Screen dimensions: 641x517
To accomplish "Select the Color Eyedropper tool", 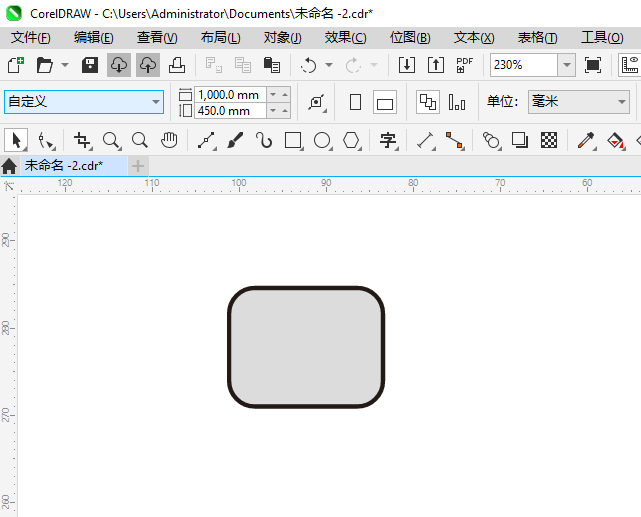I will tap(586, 140).
